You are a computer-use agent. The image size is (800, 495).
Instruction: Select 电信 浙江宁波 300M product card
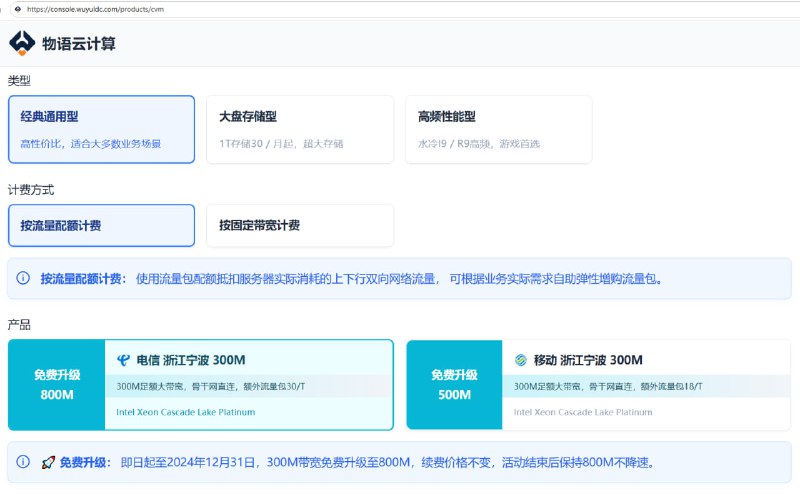coord(201,385)
